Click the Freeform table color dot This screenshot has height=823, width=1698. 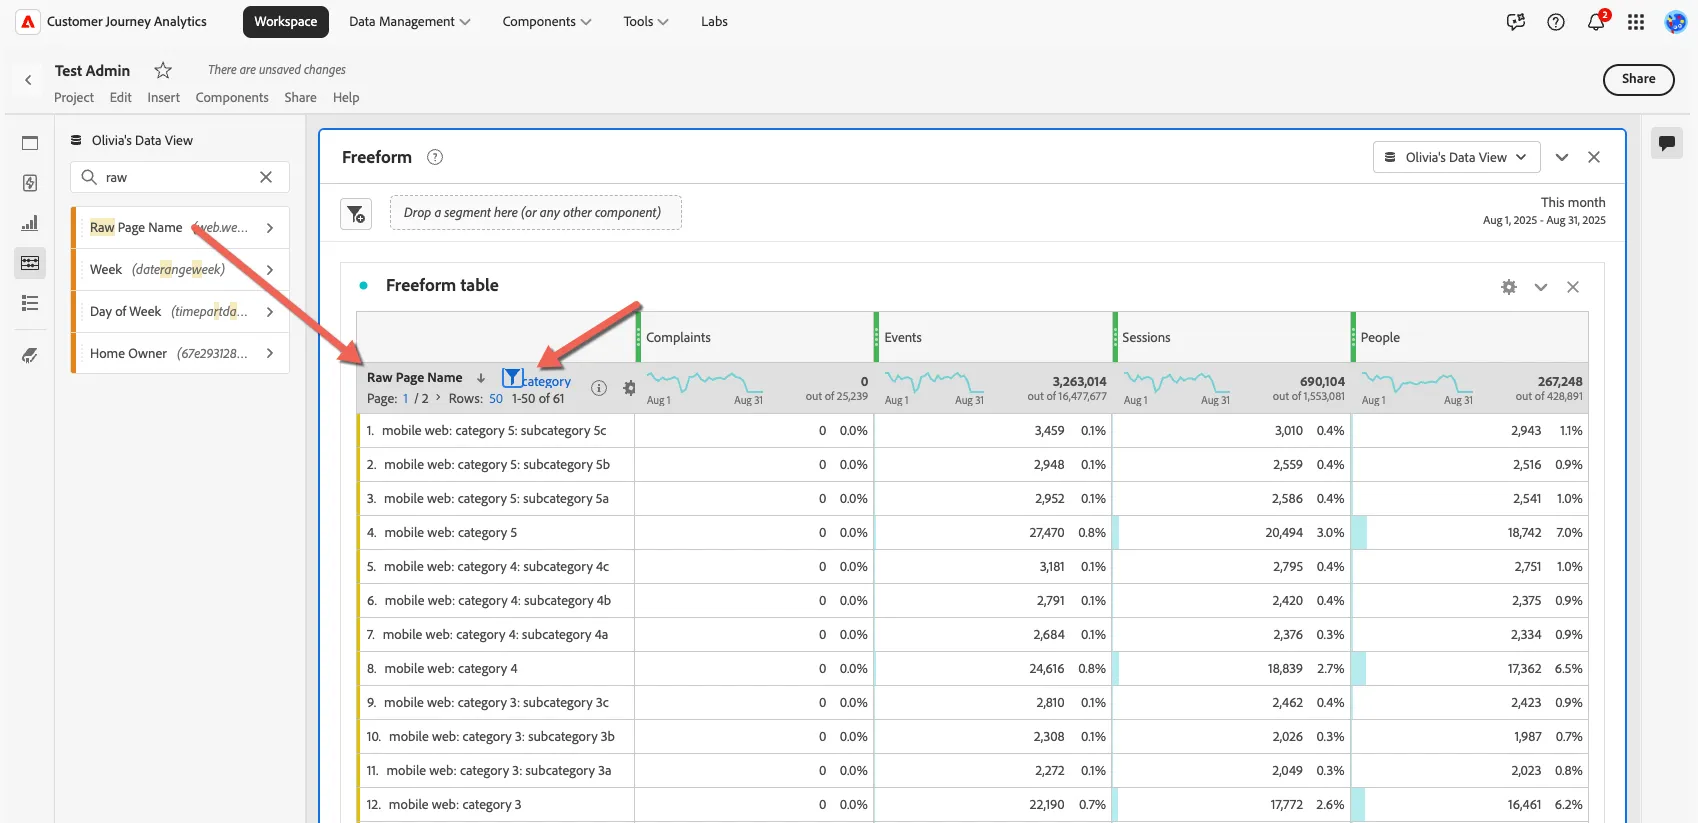(x=363, y=286)
